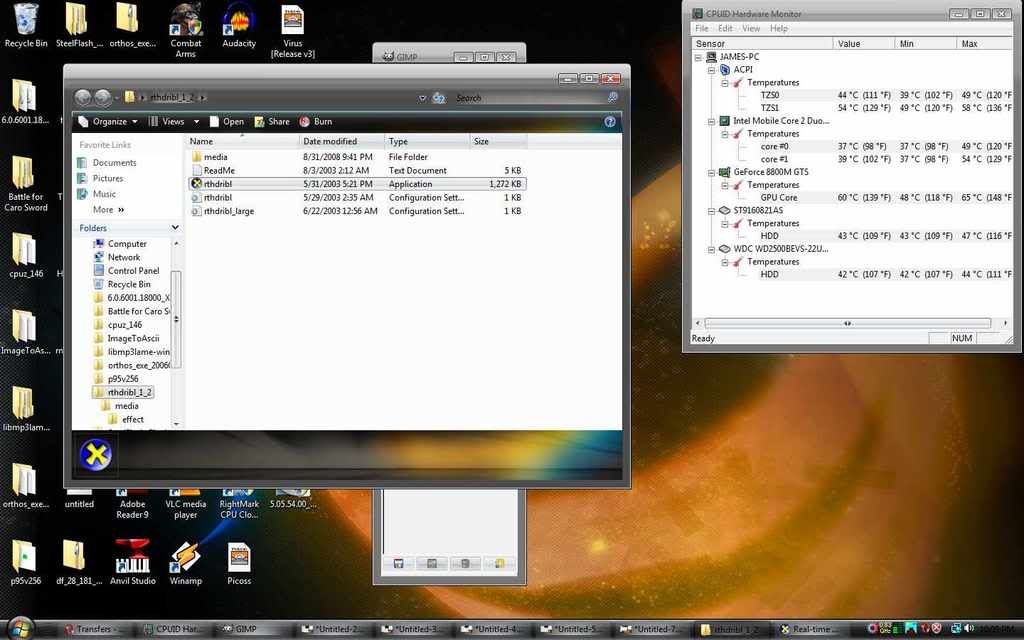
Task: Open Music from Favorite Links
Action: point(96,194)
